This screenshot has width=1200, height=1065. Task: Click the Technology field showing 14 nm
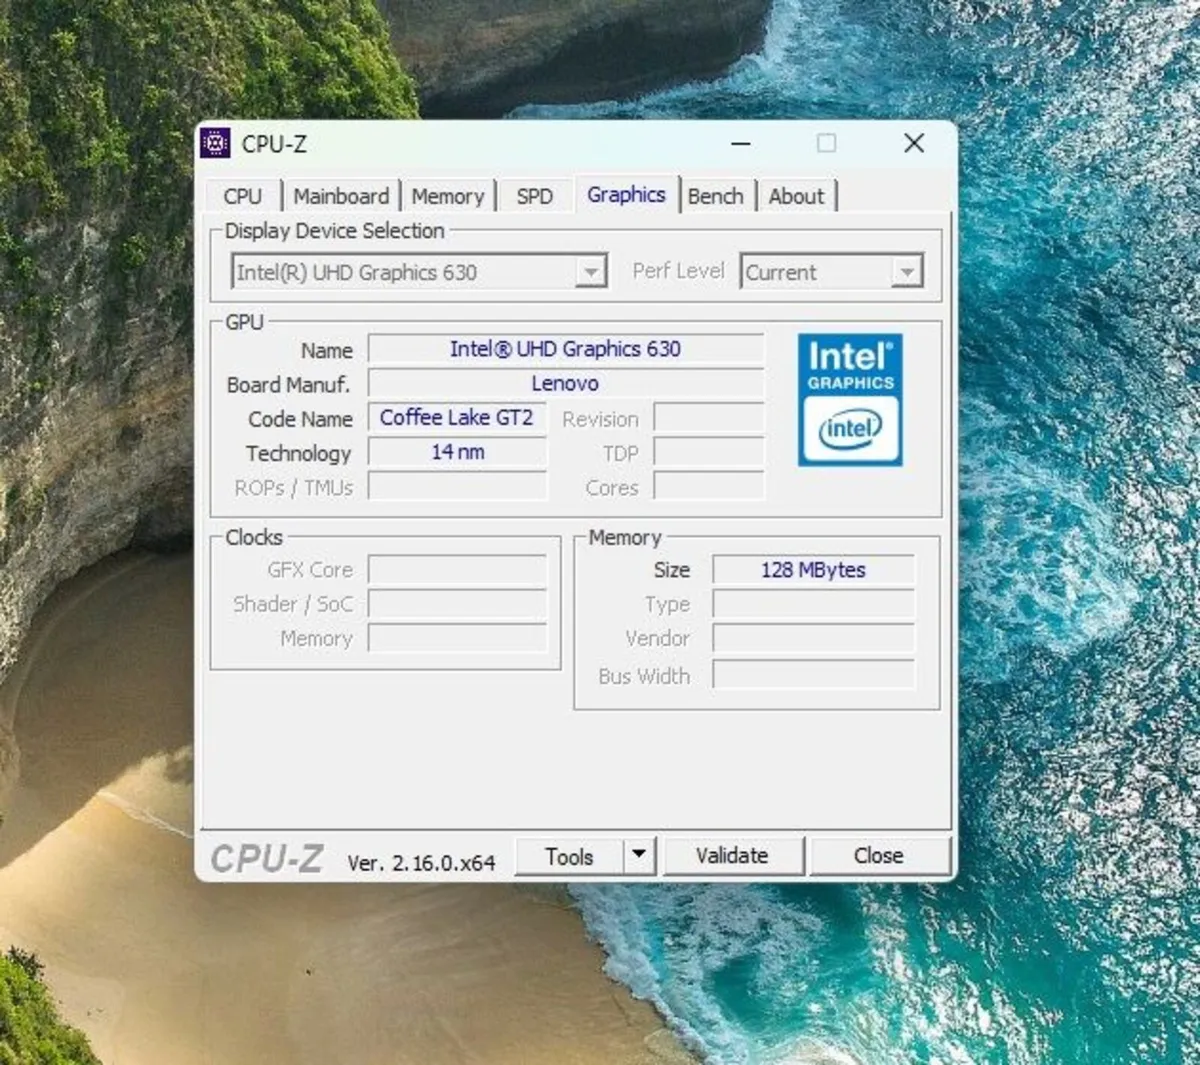pos(457,451)
